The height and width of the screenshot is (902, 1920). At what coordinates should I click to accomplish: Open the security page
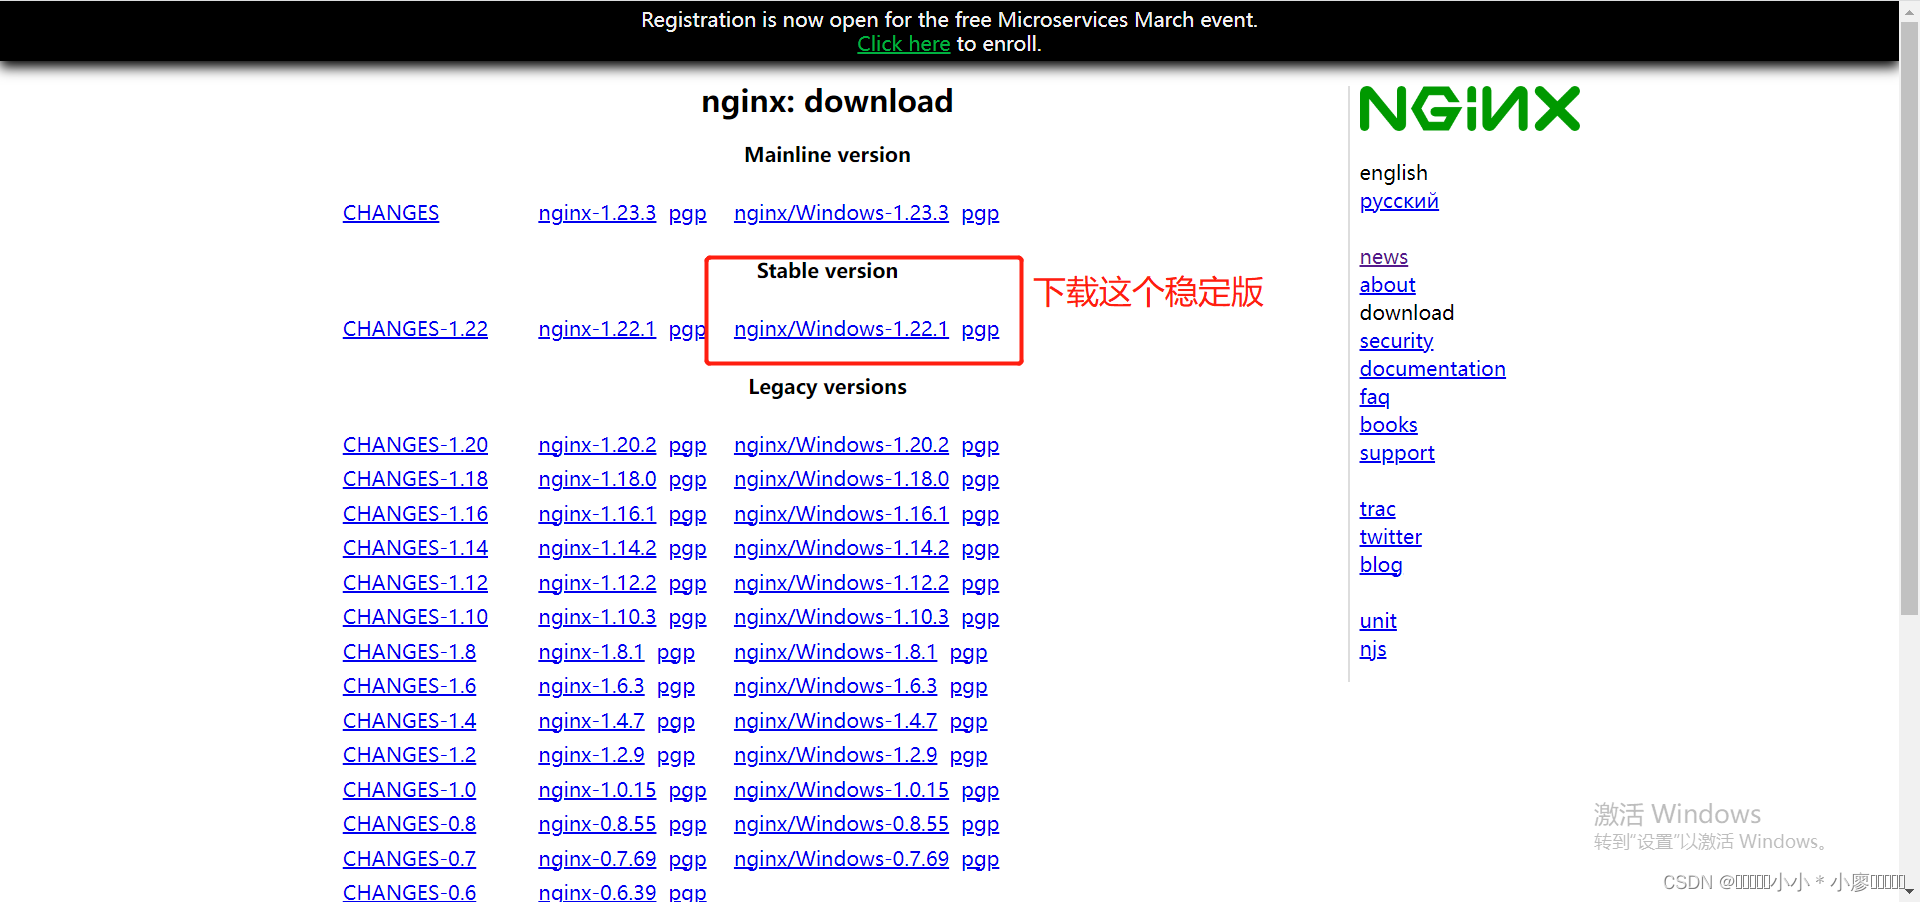pyautogui.click(x=1396, y=341)
